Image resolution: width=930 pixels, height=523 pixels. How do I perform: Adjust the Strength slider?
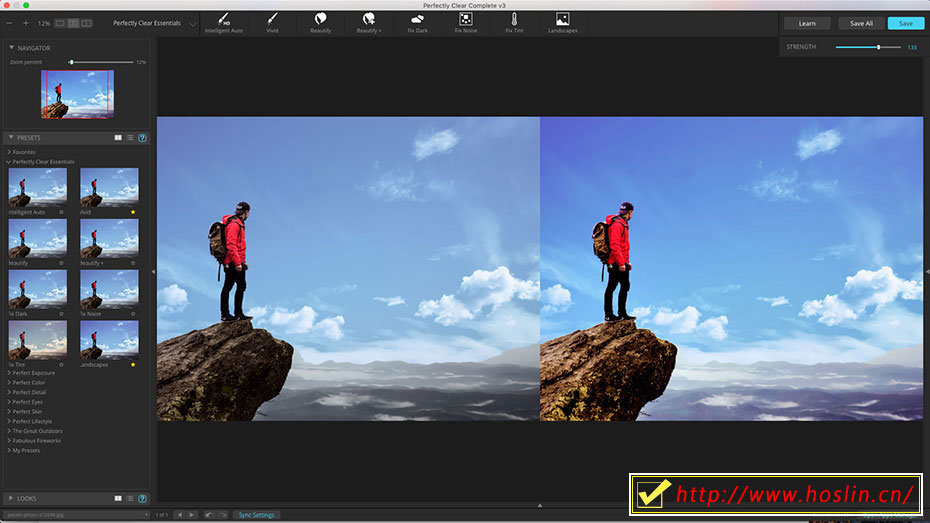[x=878, y=47]
